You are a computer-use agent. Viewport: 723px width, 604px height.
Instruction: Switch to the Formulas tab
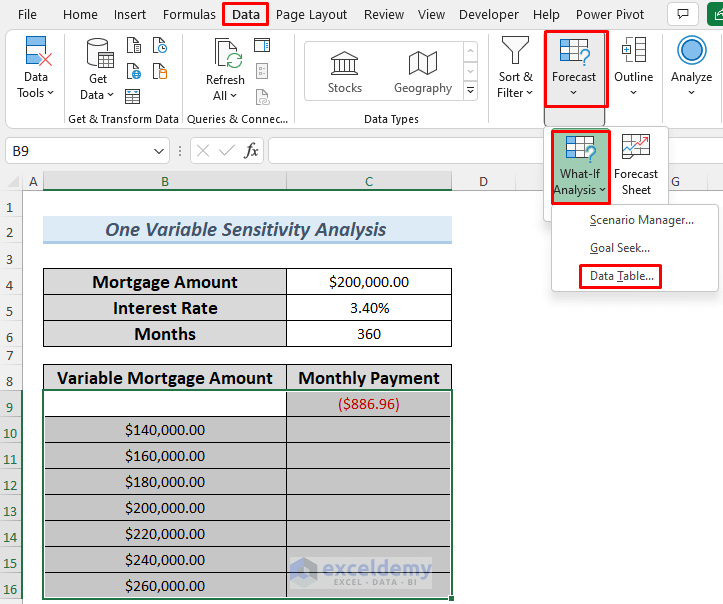click(x=189, y=14)
